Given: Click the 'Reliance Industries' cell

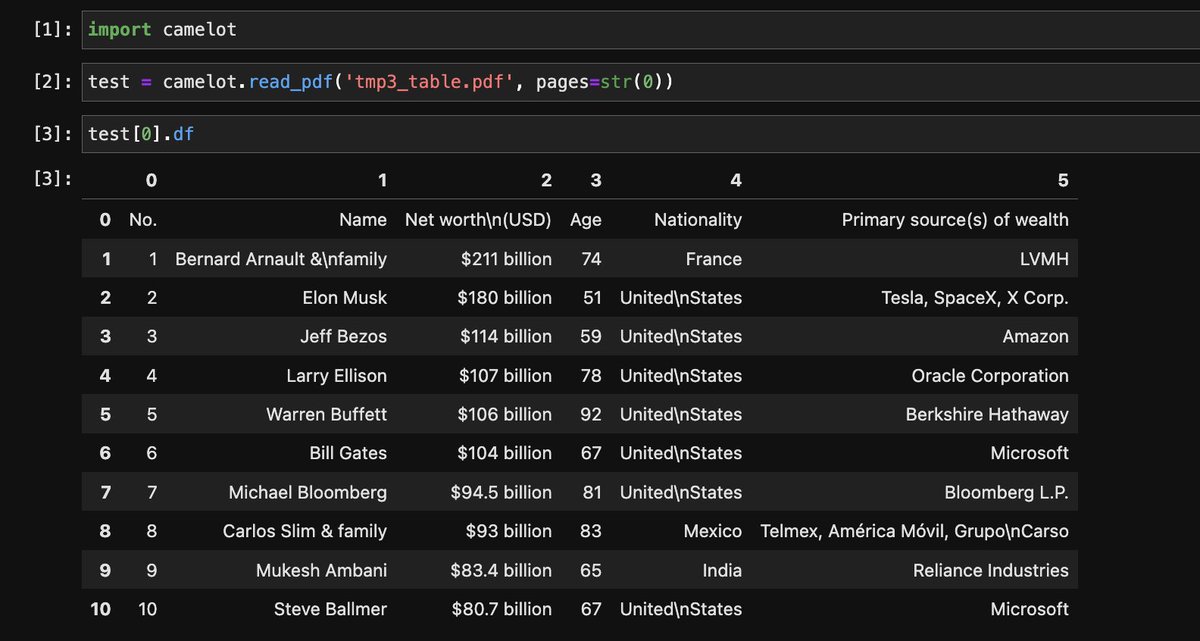Looking at the screenshot, I should pos(991,570).
